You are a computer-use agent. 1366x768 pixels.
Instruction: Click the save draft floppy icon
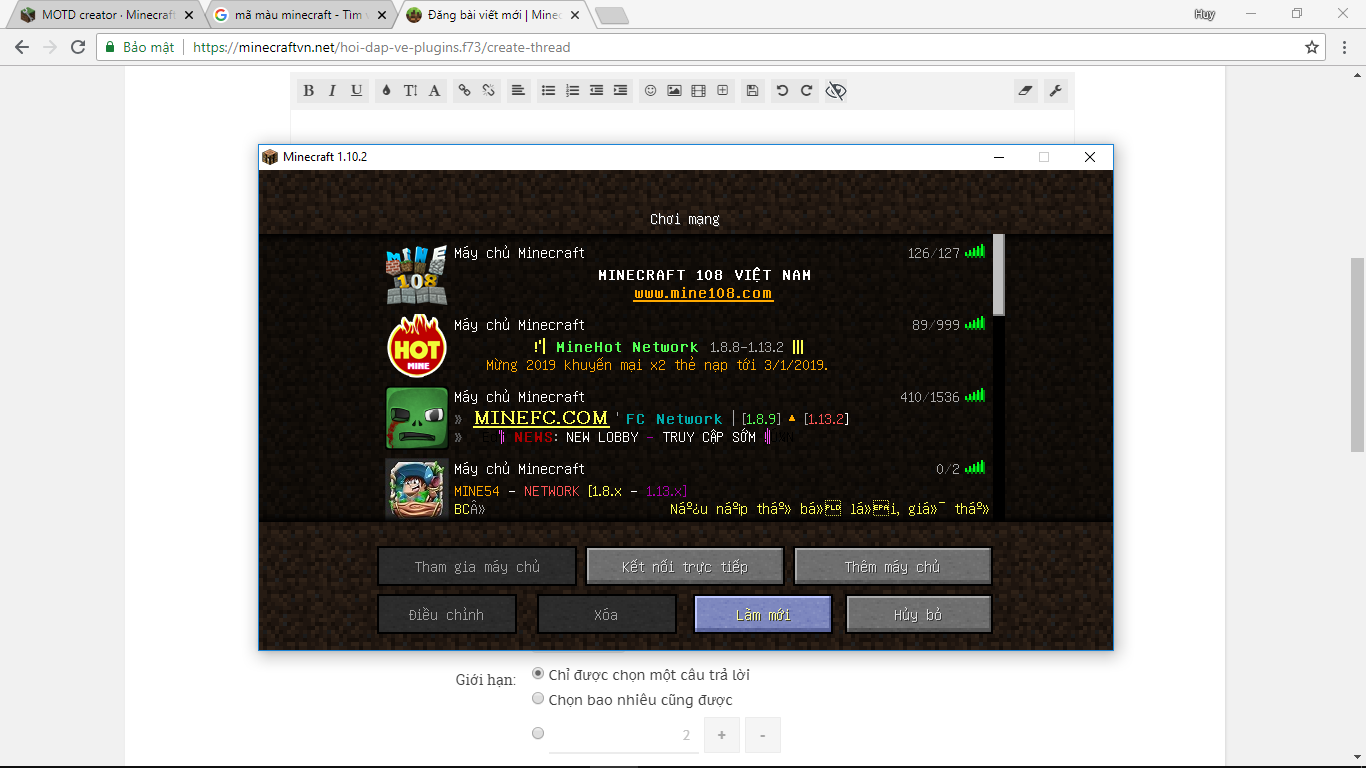[752, 91]
